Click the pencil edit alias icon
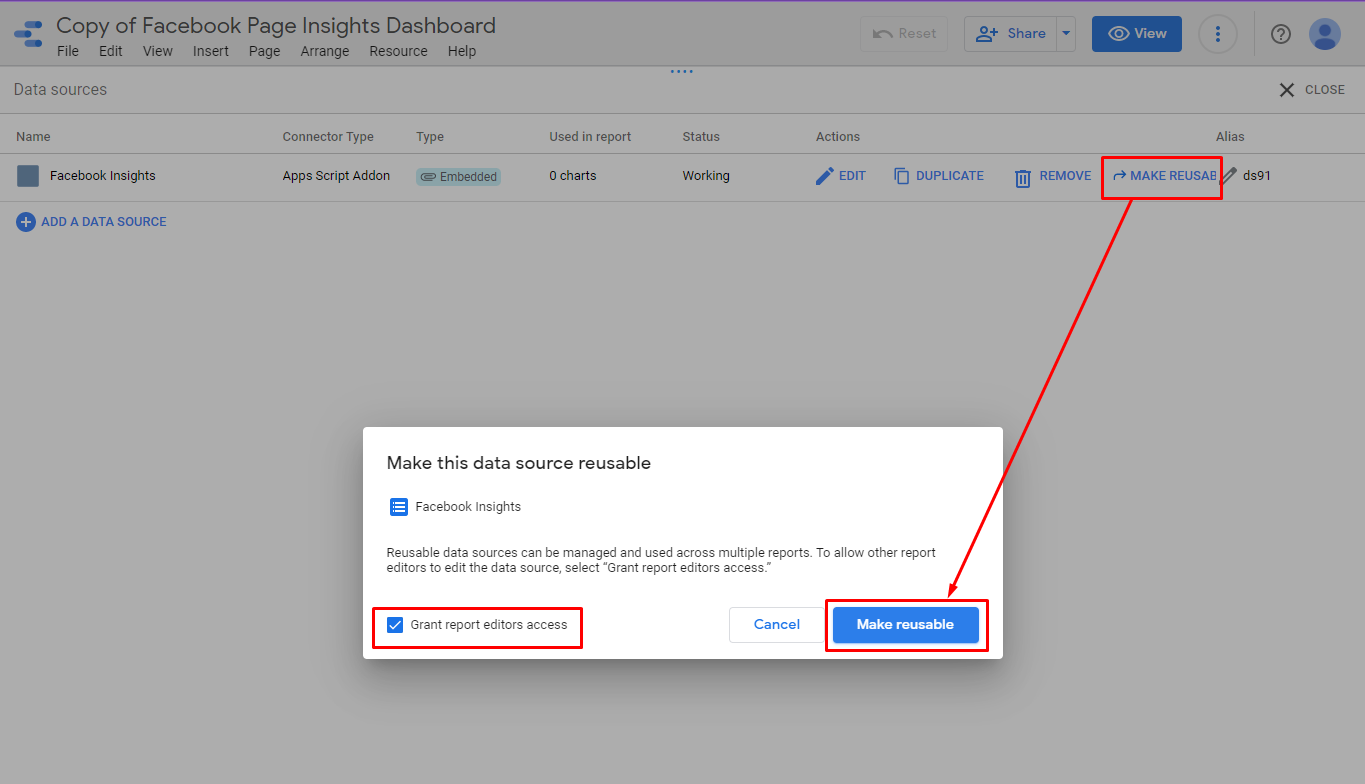 pos(1230,176)
